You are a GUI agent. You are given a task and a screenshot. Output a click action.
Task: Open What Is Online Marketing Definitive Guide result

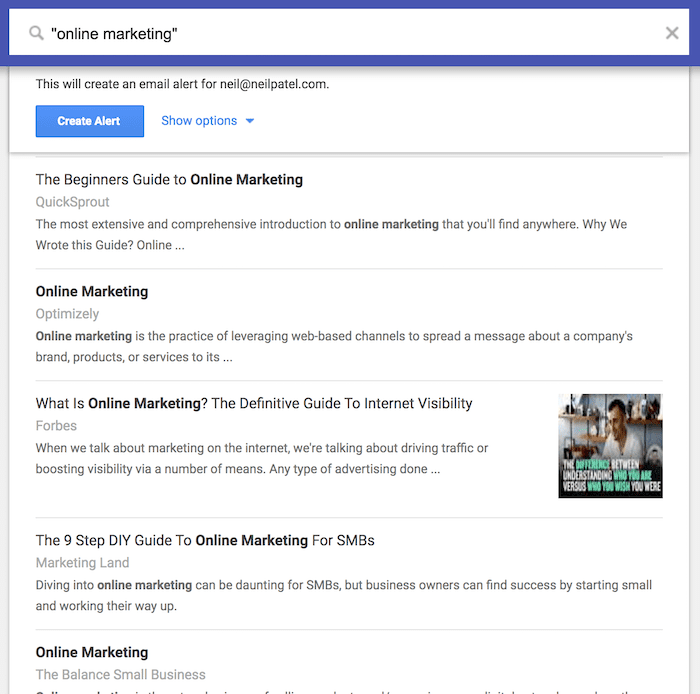[x=254, y=403]
